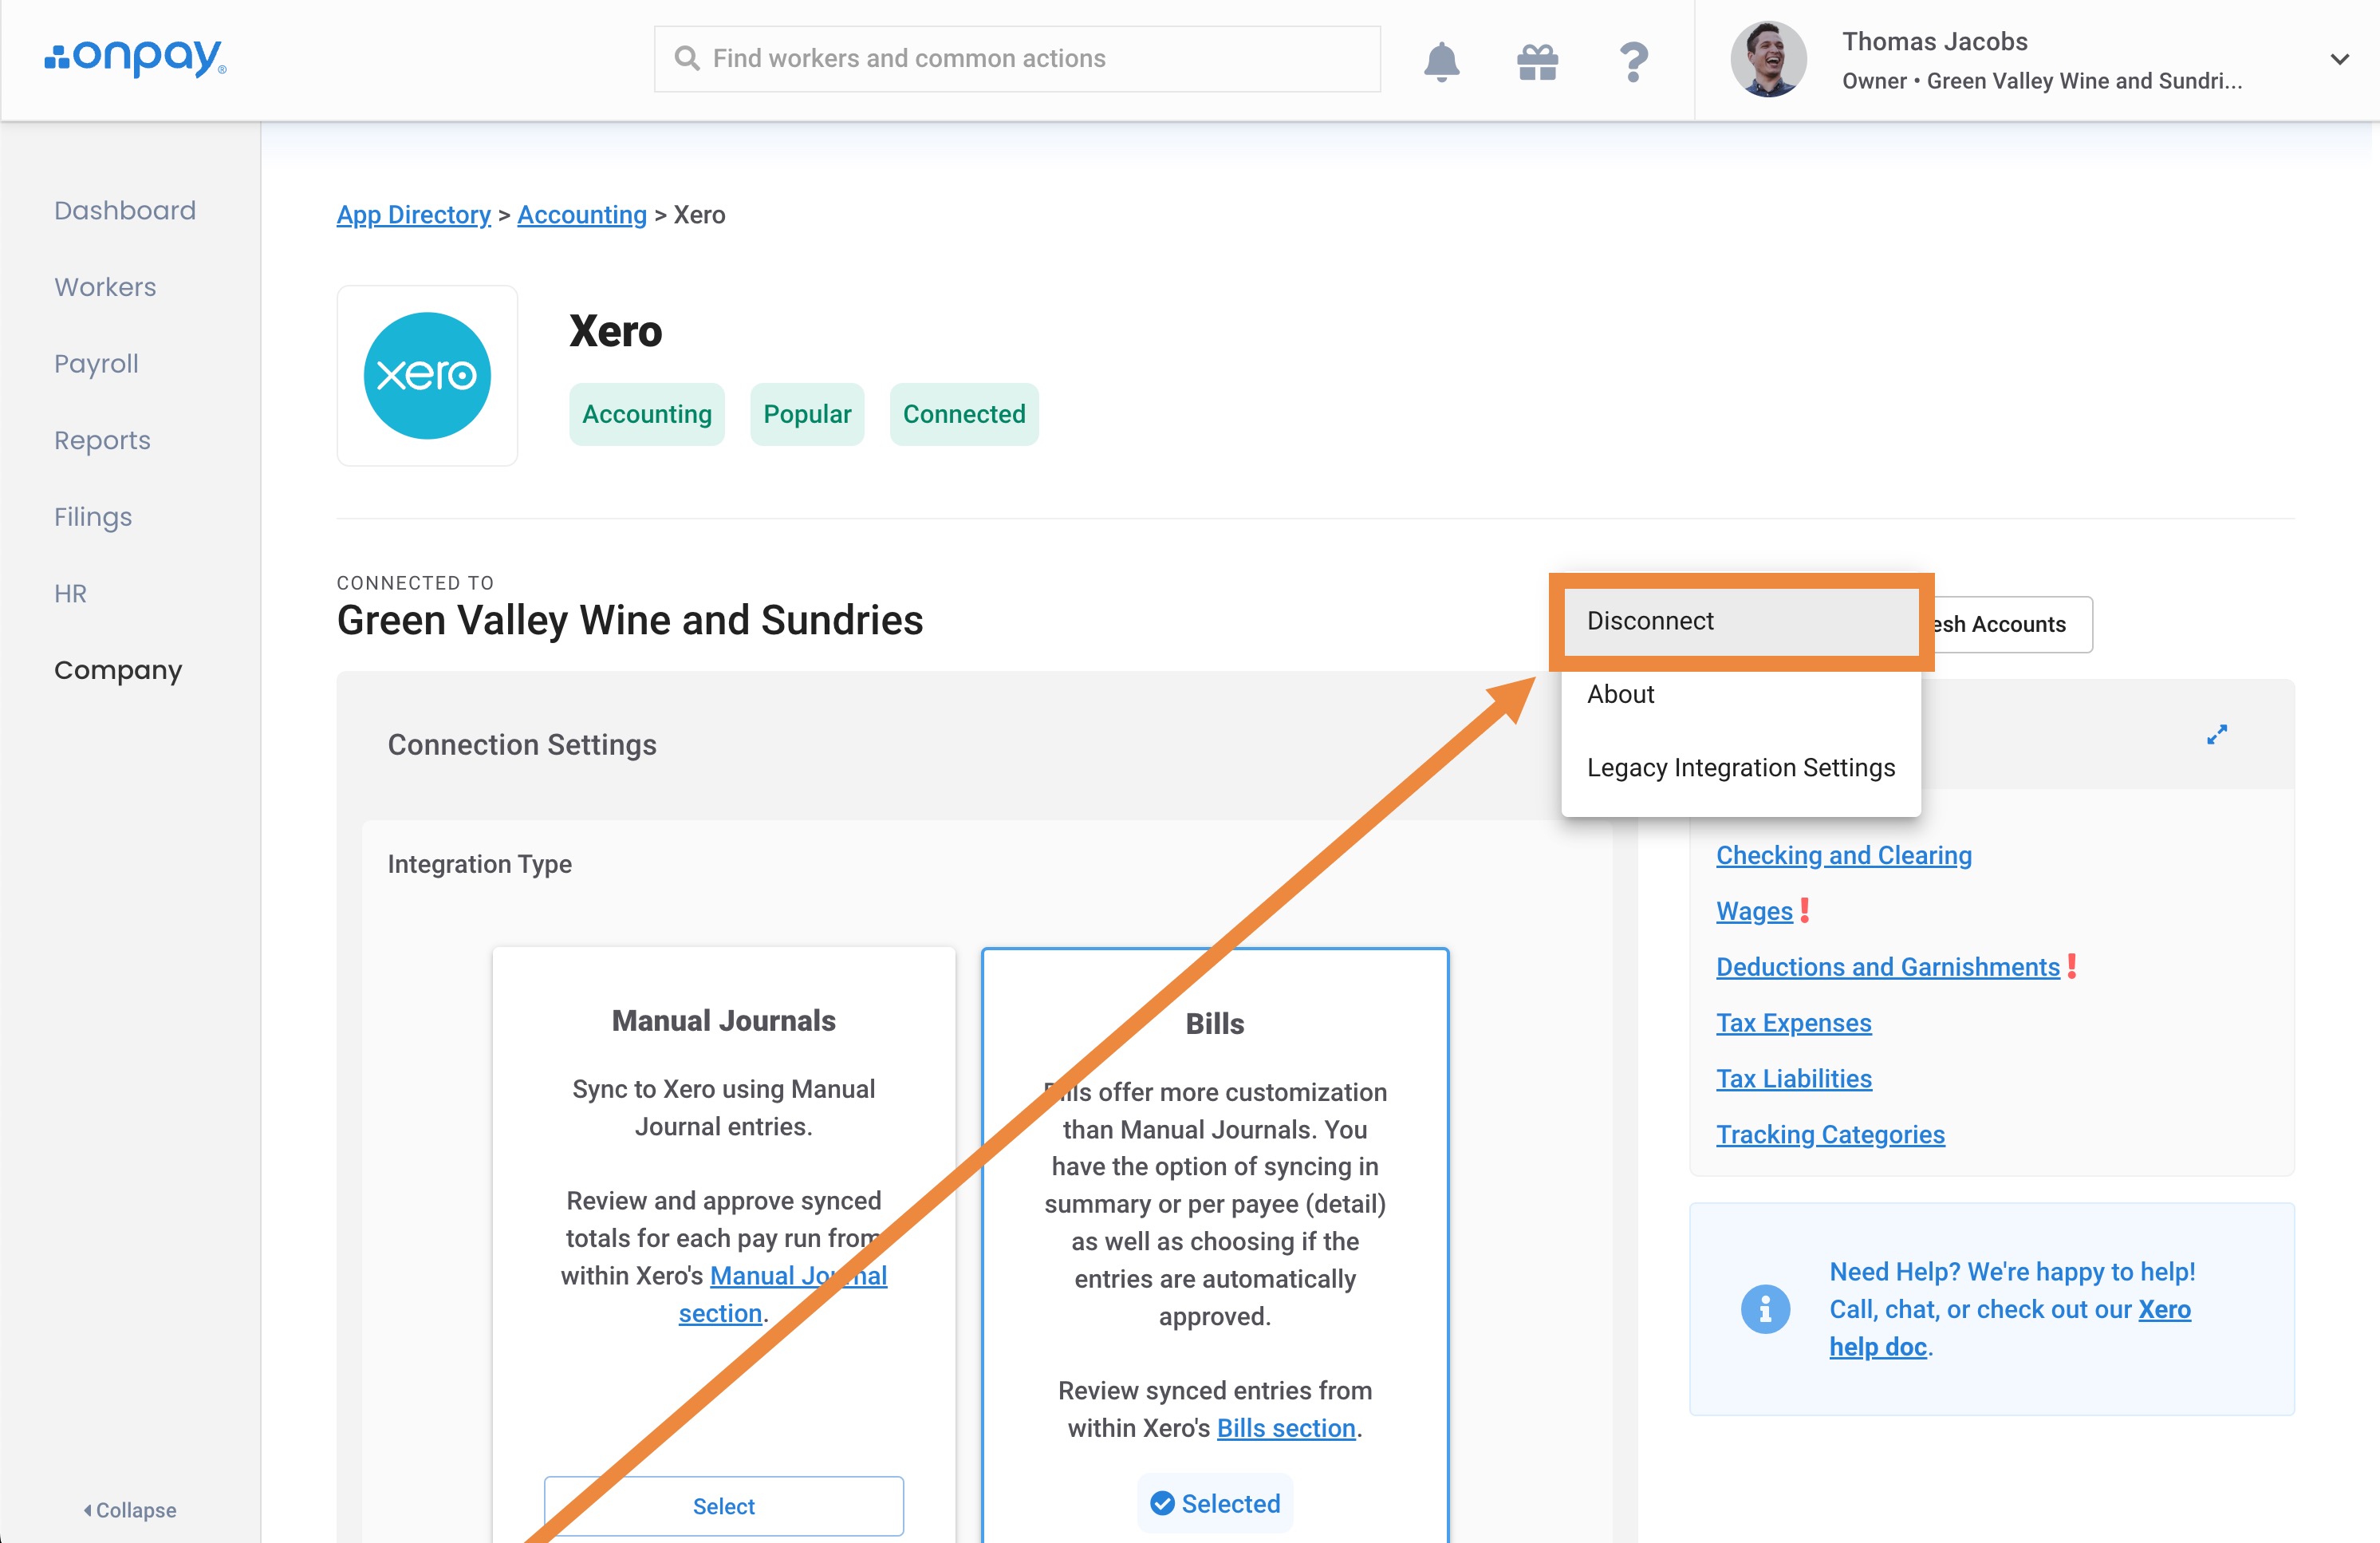The width and height of the screenshot is (2380, 1543).
Task: Open Checking and Clearing link
Action: 1844,855
